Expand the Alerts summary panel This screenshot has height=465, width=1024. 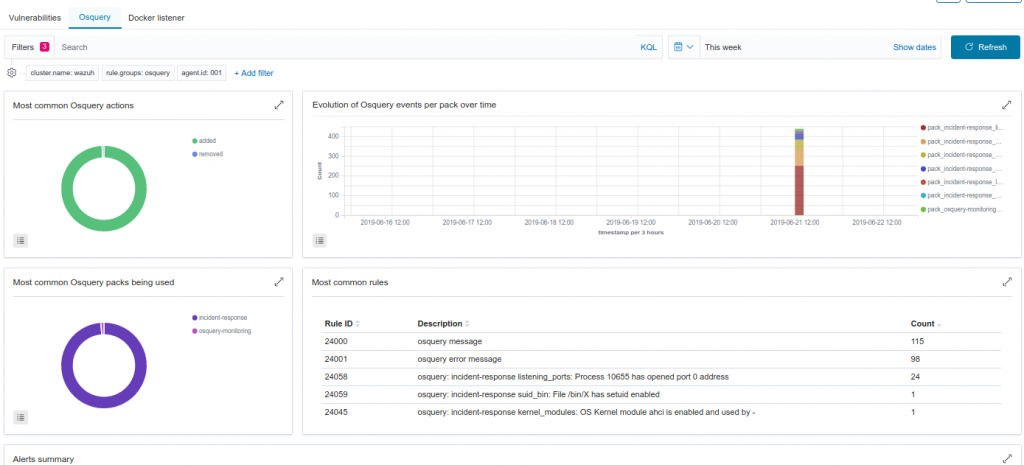coord(1006,459)
